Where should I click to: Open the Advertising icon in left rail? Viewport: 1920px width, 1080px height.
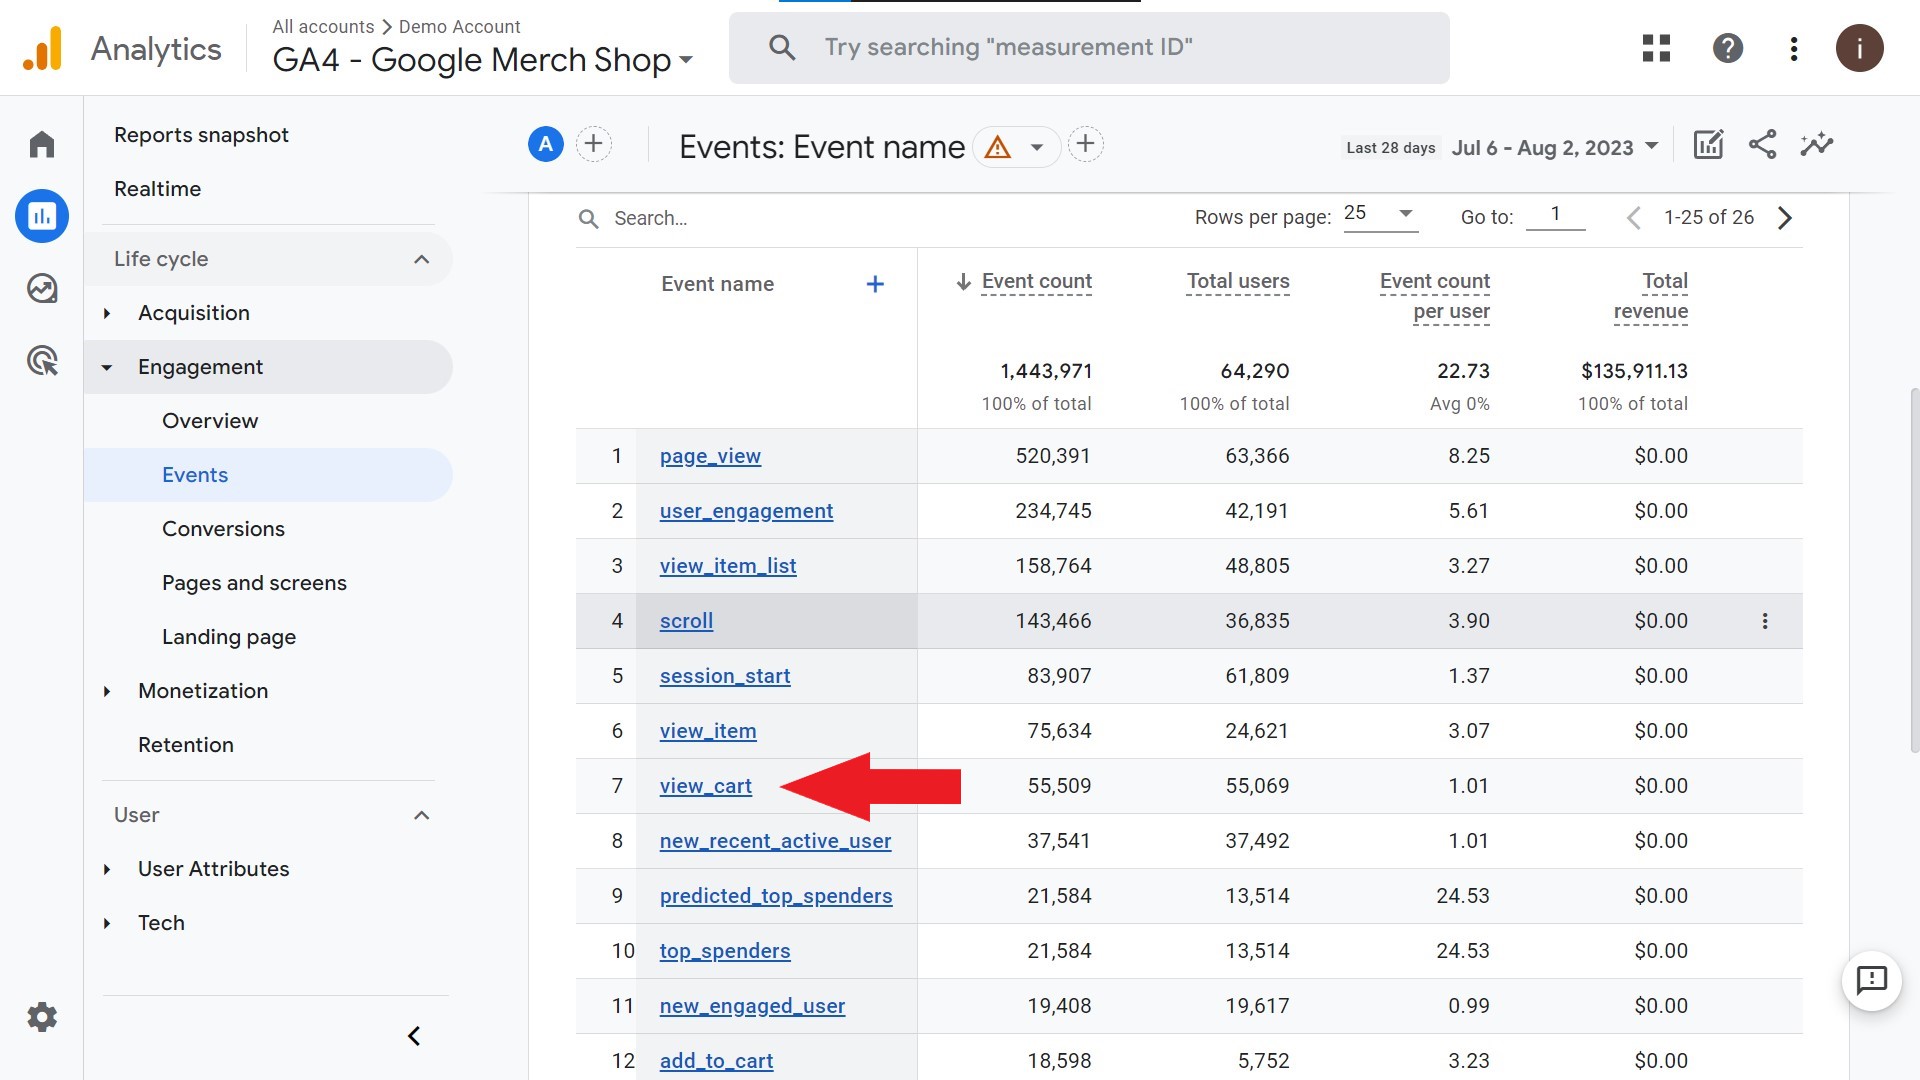42,360
